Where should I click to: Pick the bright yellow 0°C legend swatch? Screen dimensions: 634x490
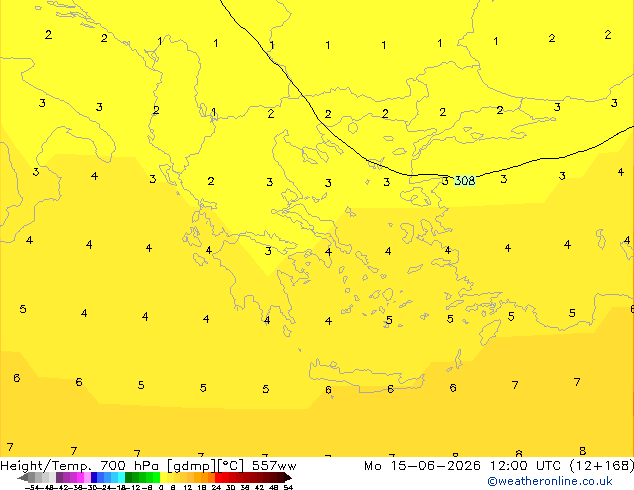click(163, 477)
